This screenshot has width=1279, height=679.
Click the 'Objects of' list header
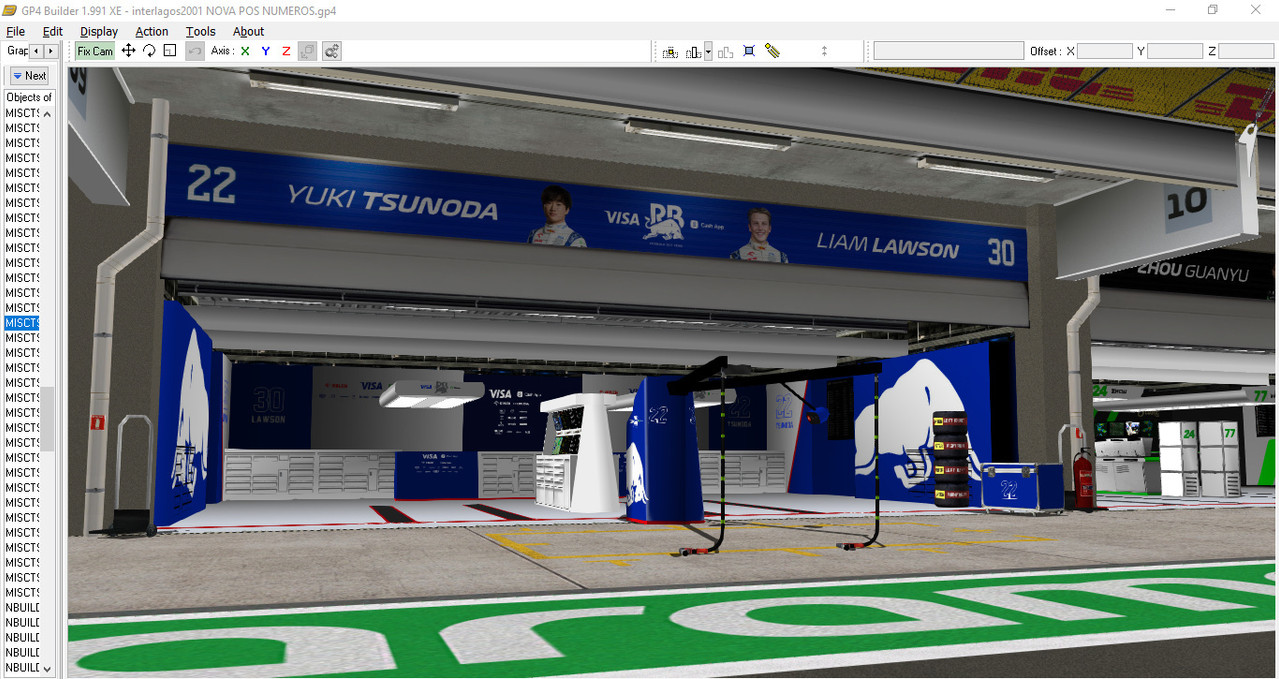29,97
